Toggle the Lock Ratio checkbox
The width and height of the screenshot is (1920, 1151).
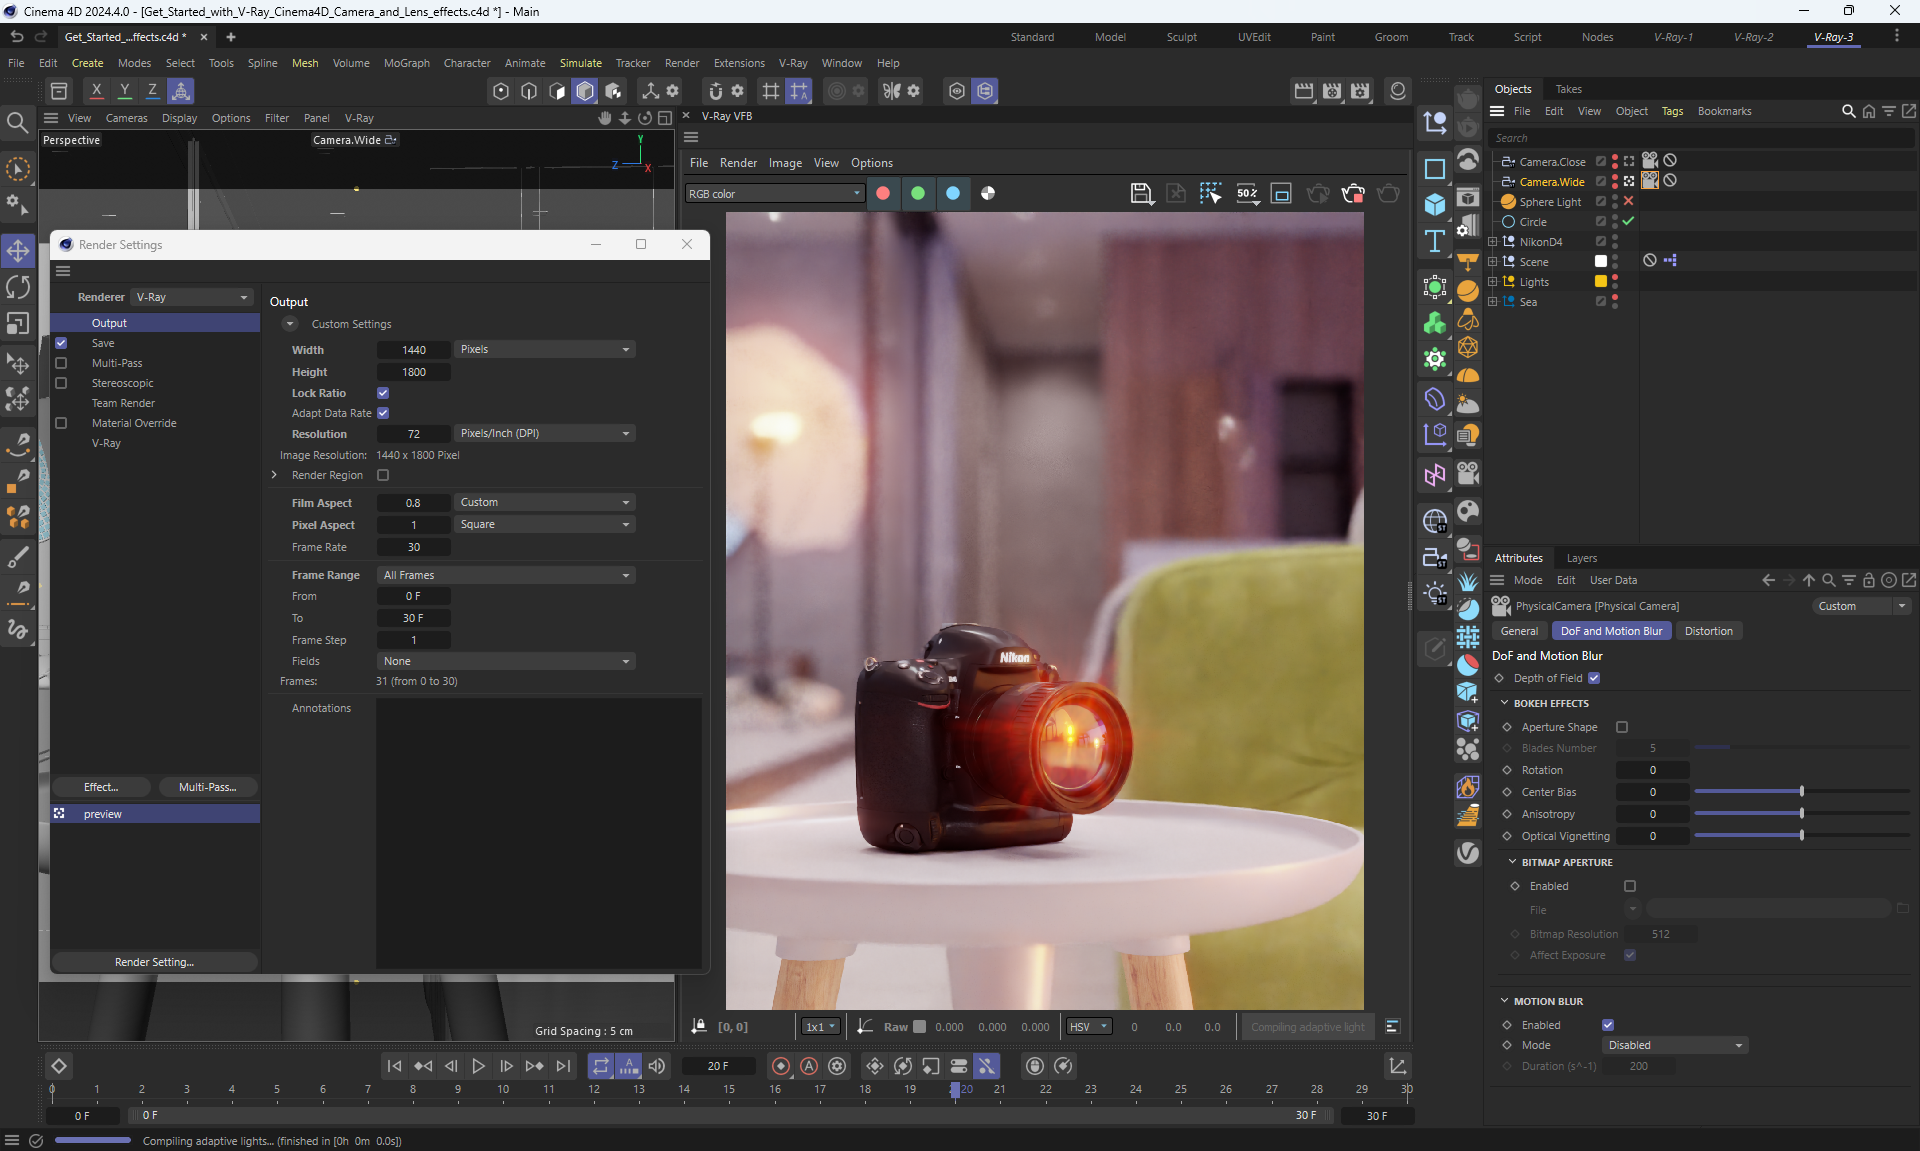click(x=383, y=393)
